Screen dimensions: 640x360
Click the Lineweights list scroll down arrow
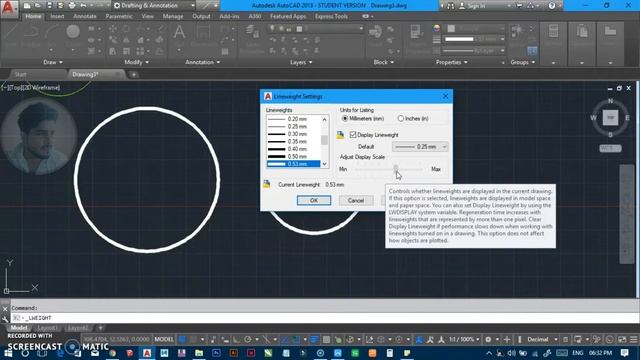pos(324,164)
